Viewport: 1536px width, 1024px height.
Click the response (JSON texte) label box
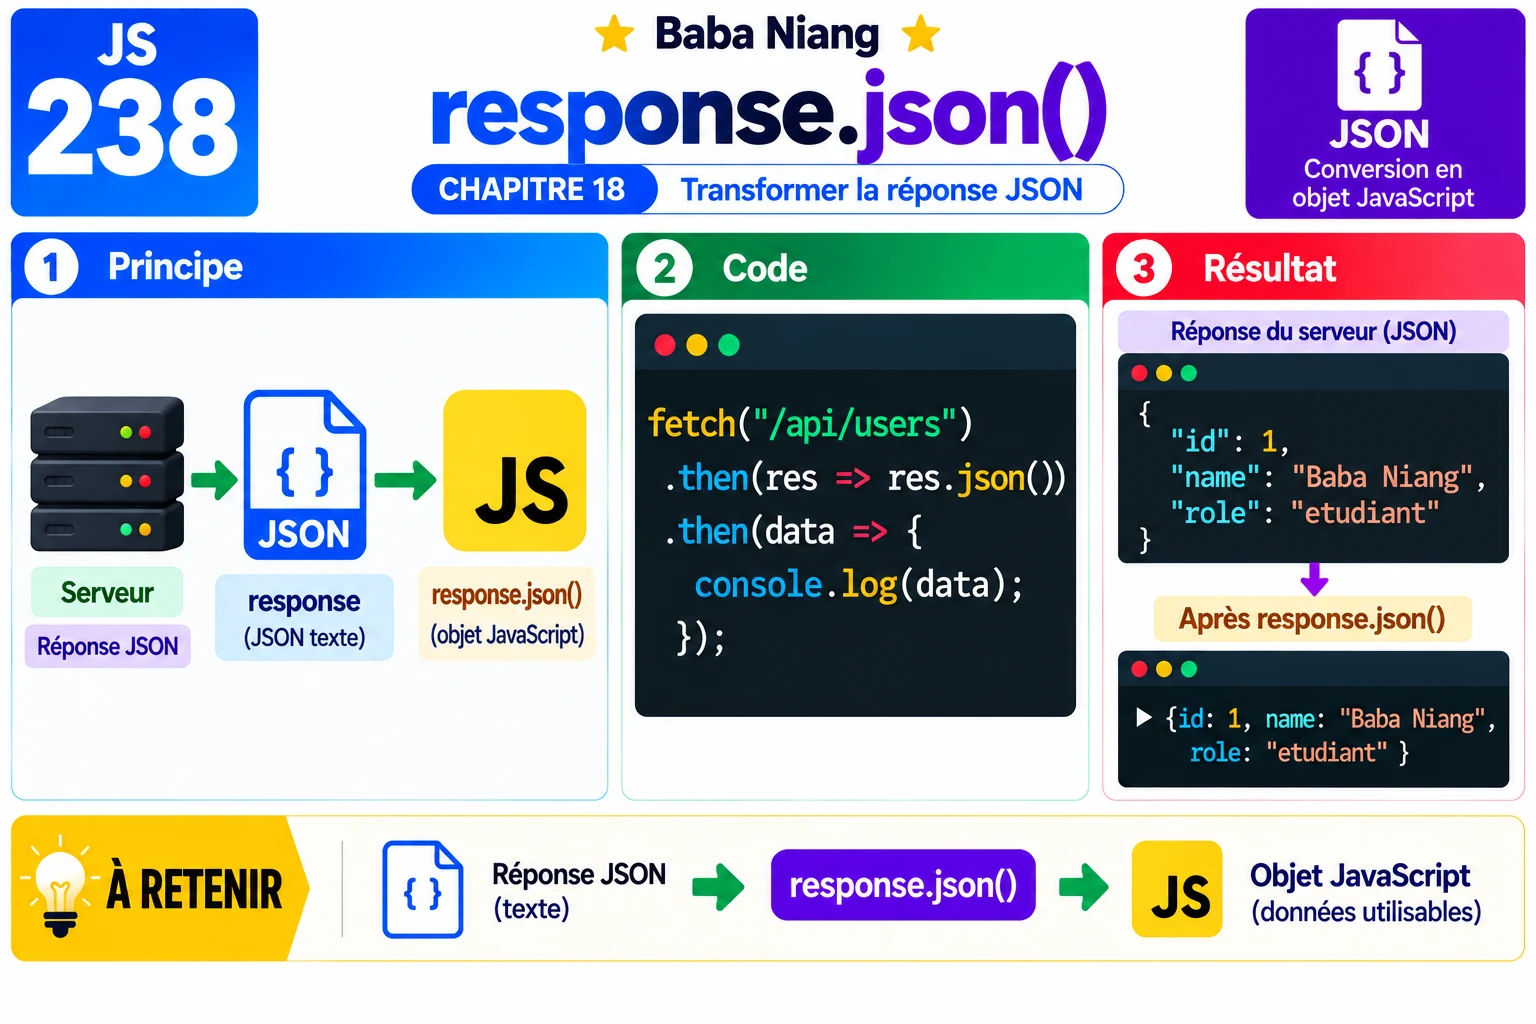click(x=304, y=617)
